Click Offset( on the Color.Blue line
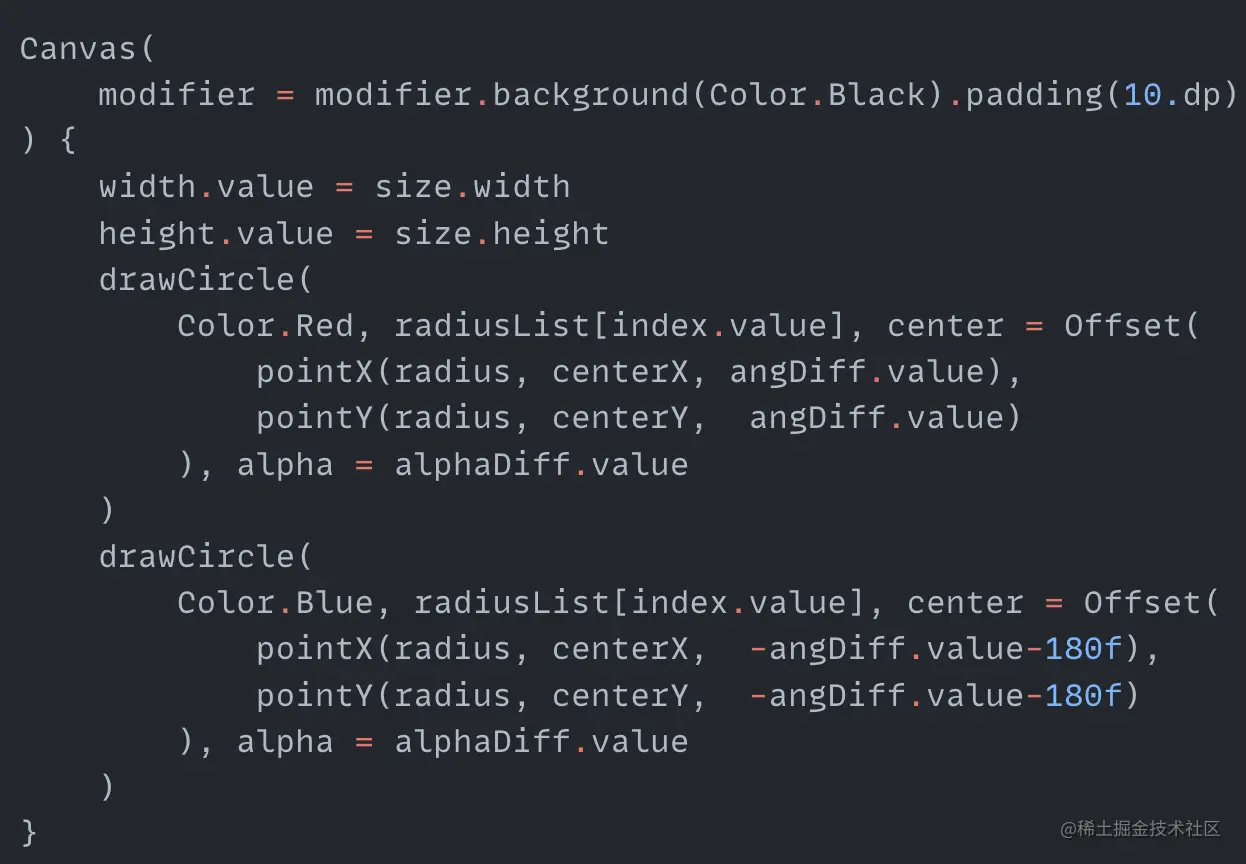The image size is (1246, 864). [1152, 602]
